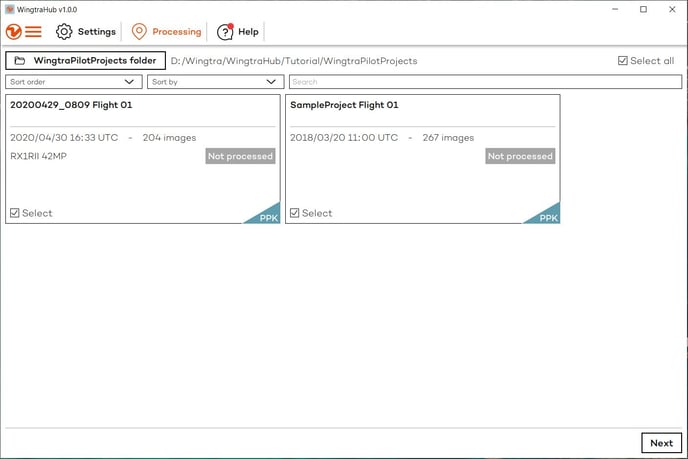The height and width of the screenshot is (459, 688).
Task: Click the Wingtra logo icon
Action: (x=13, y=32)
